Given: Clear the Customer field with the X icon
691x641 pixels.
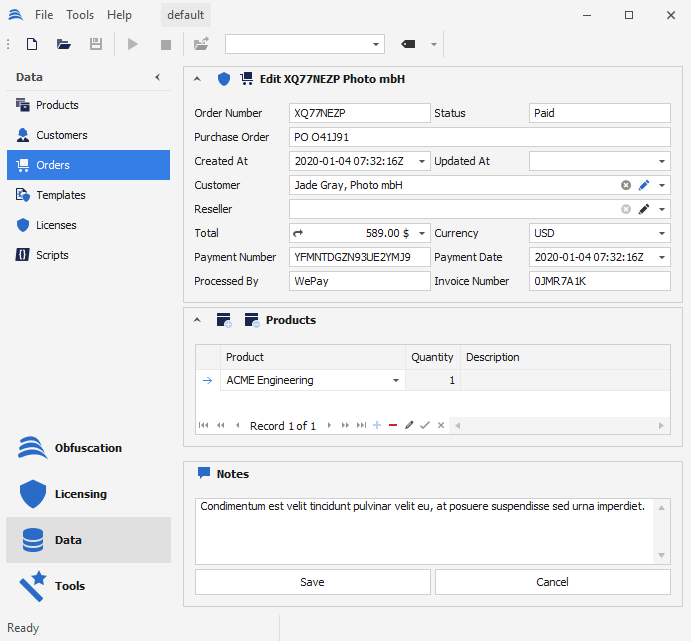Looking at the screenshot, I should (x=626, y=185).
